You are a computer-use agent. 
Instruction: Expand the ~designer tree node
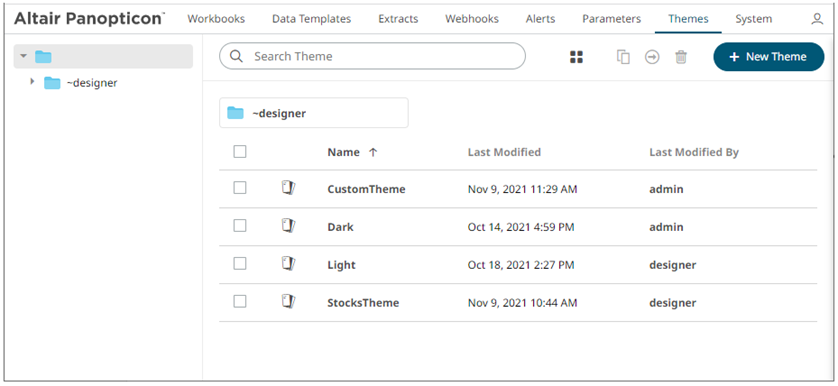(32, 82)
